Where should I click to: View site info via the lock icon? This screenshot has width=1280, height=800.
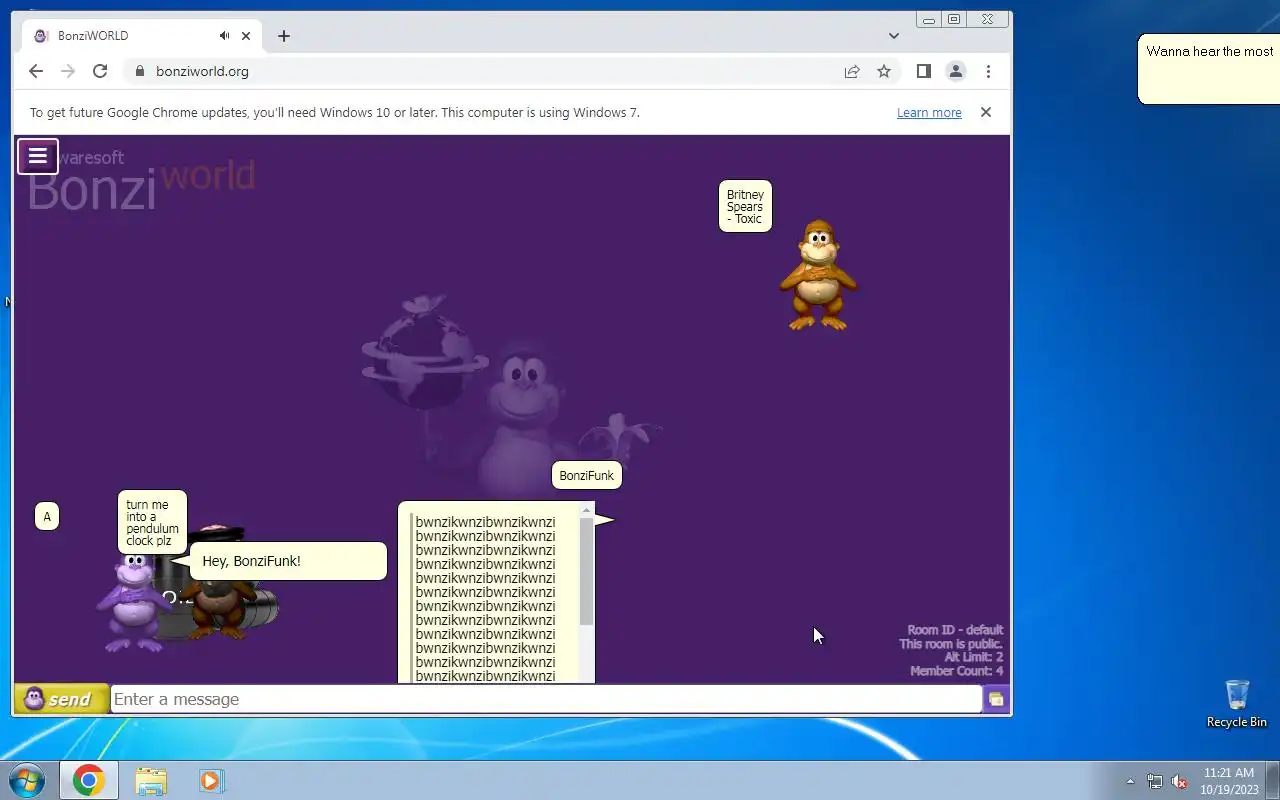[x=139, y=71]
